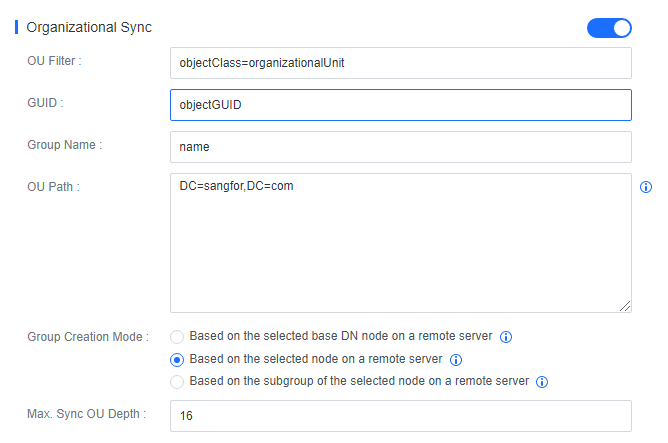
Task: Select 'Based on the selected node' radio button
Action: 177,359
